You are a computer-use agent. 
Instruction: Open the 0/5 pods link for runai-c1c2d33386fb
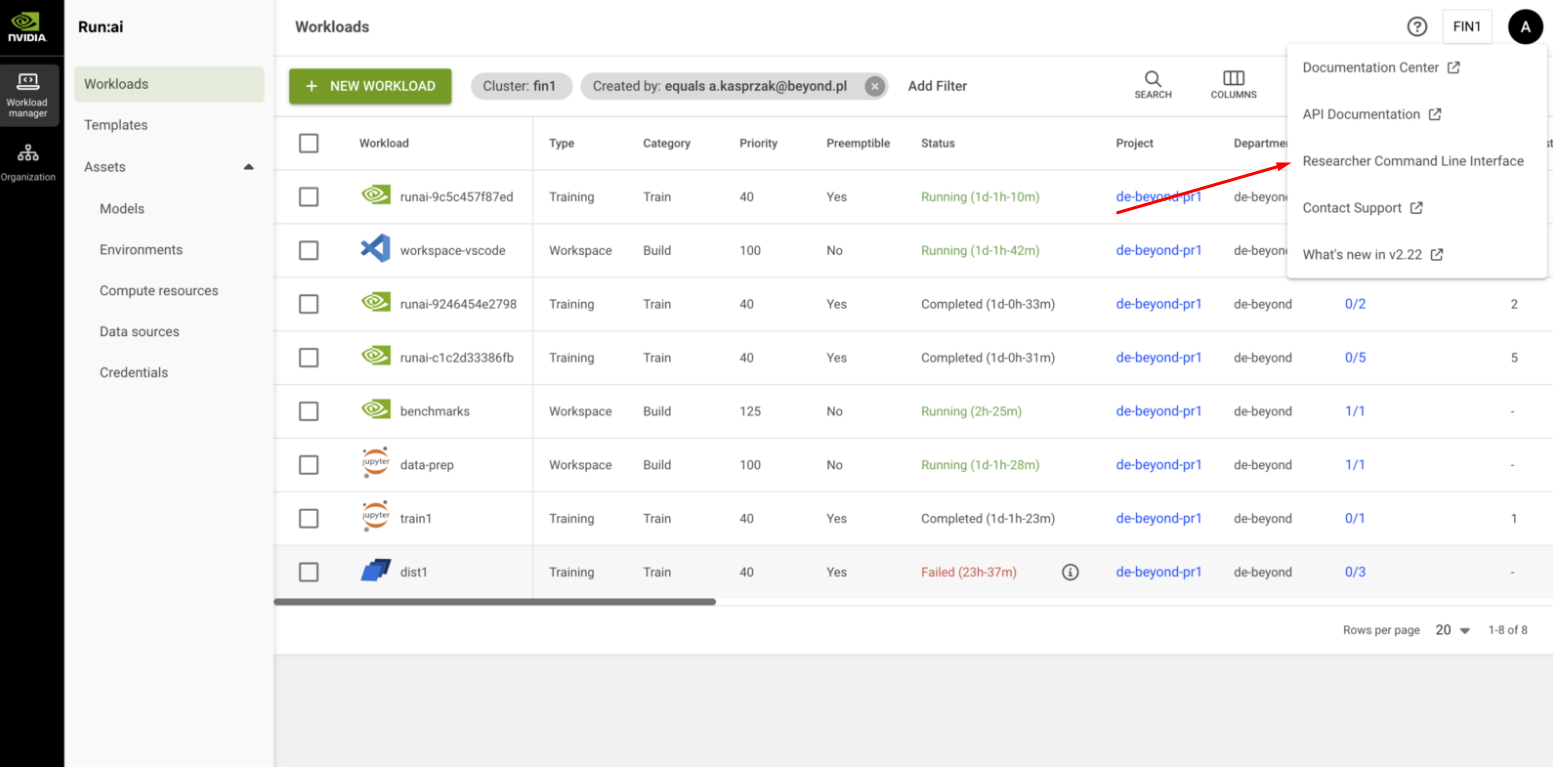[1355, 357]
